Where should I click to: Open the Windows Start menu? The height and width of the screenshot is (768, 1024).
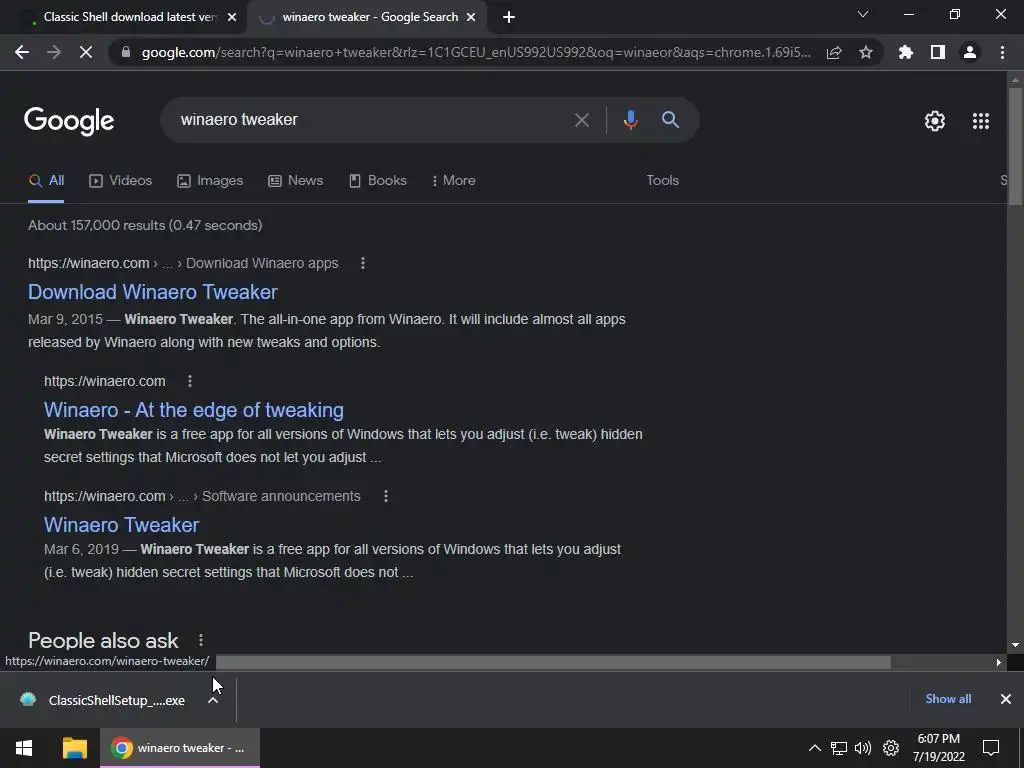[24, 748]
